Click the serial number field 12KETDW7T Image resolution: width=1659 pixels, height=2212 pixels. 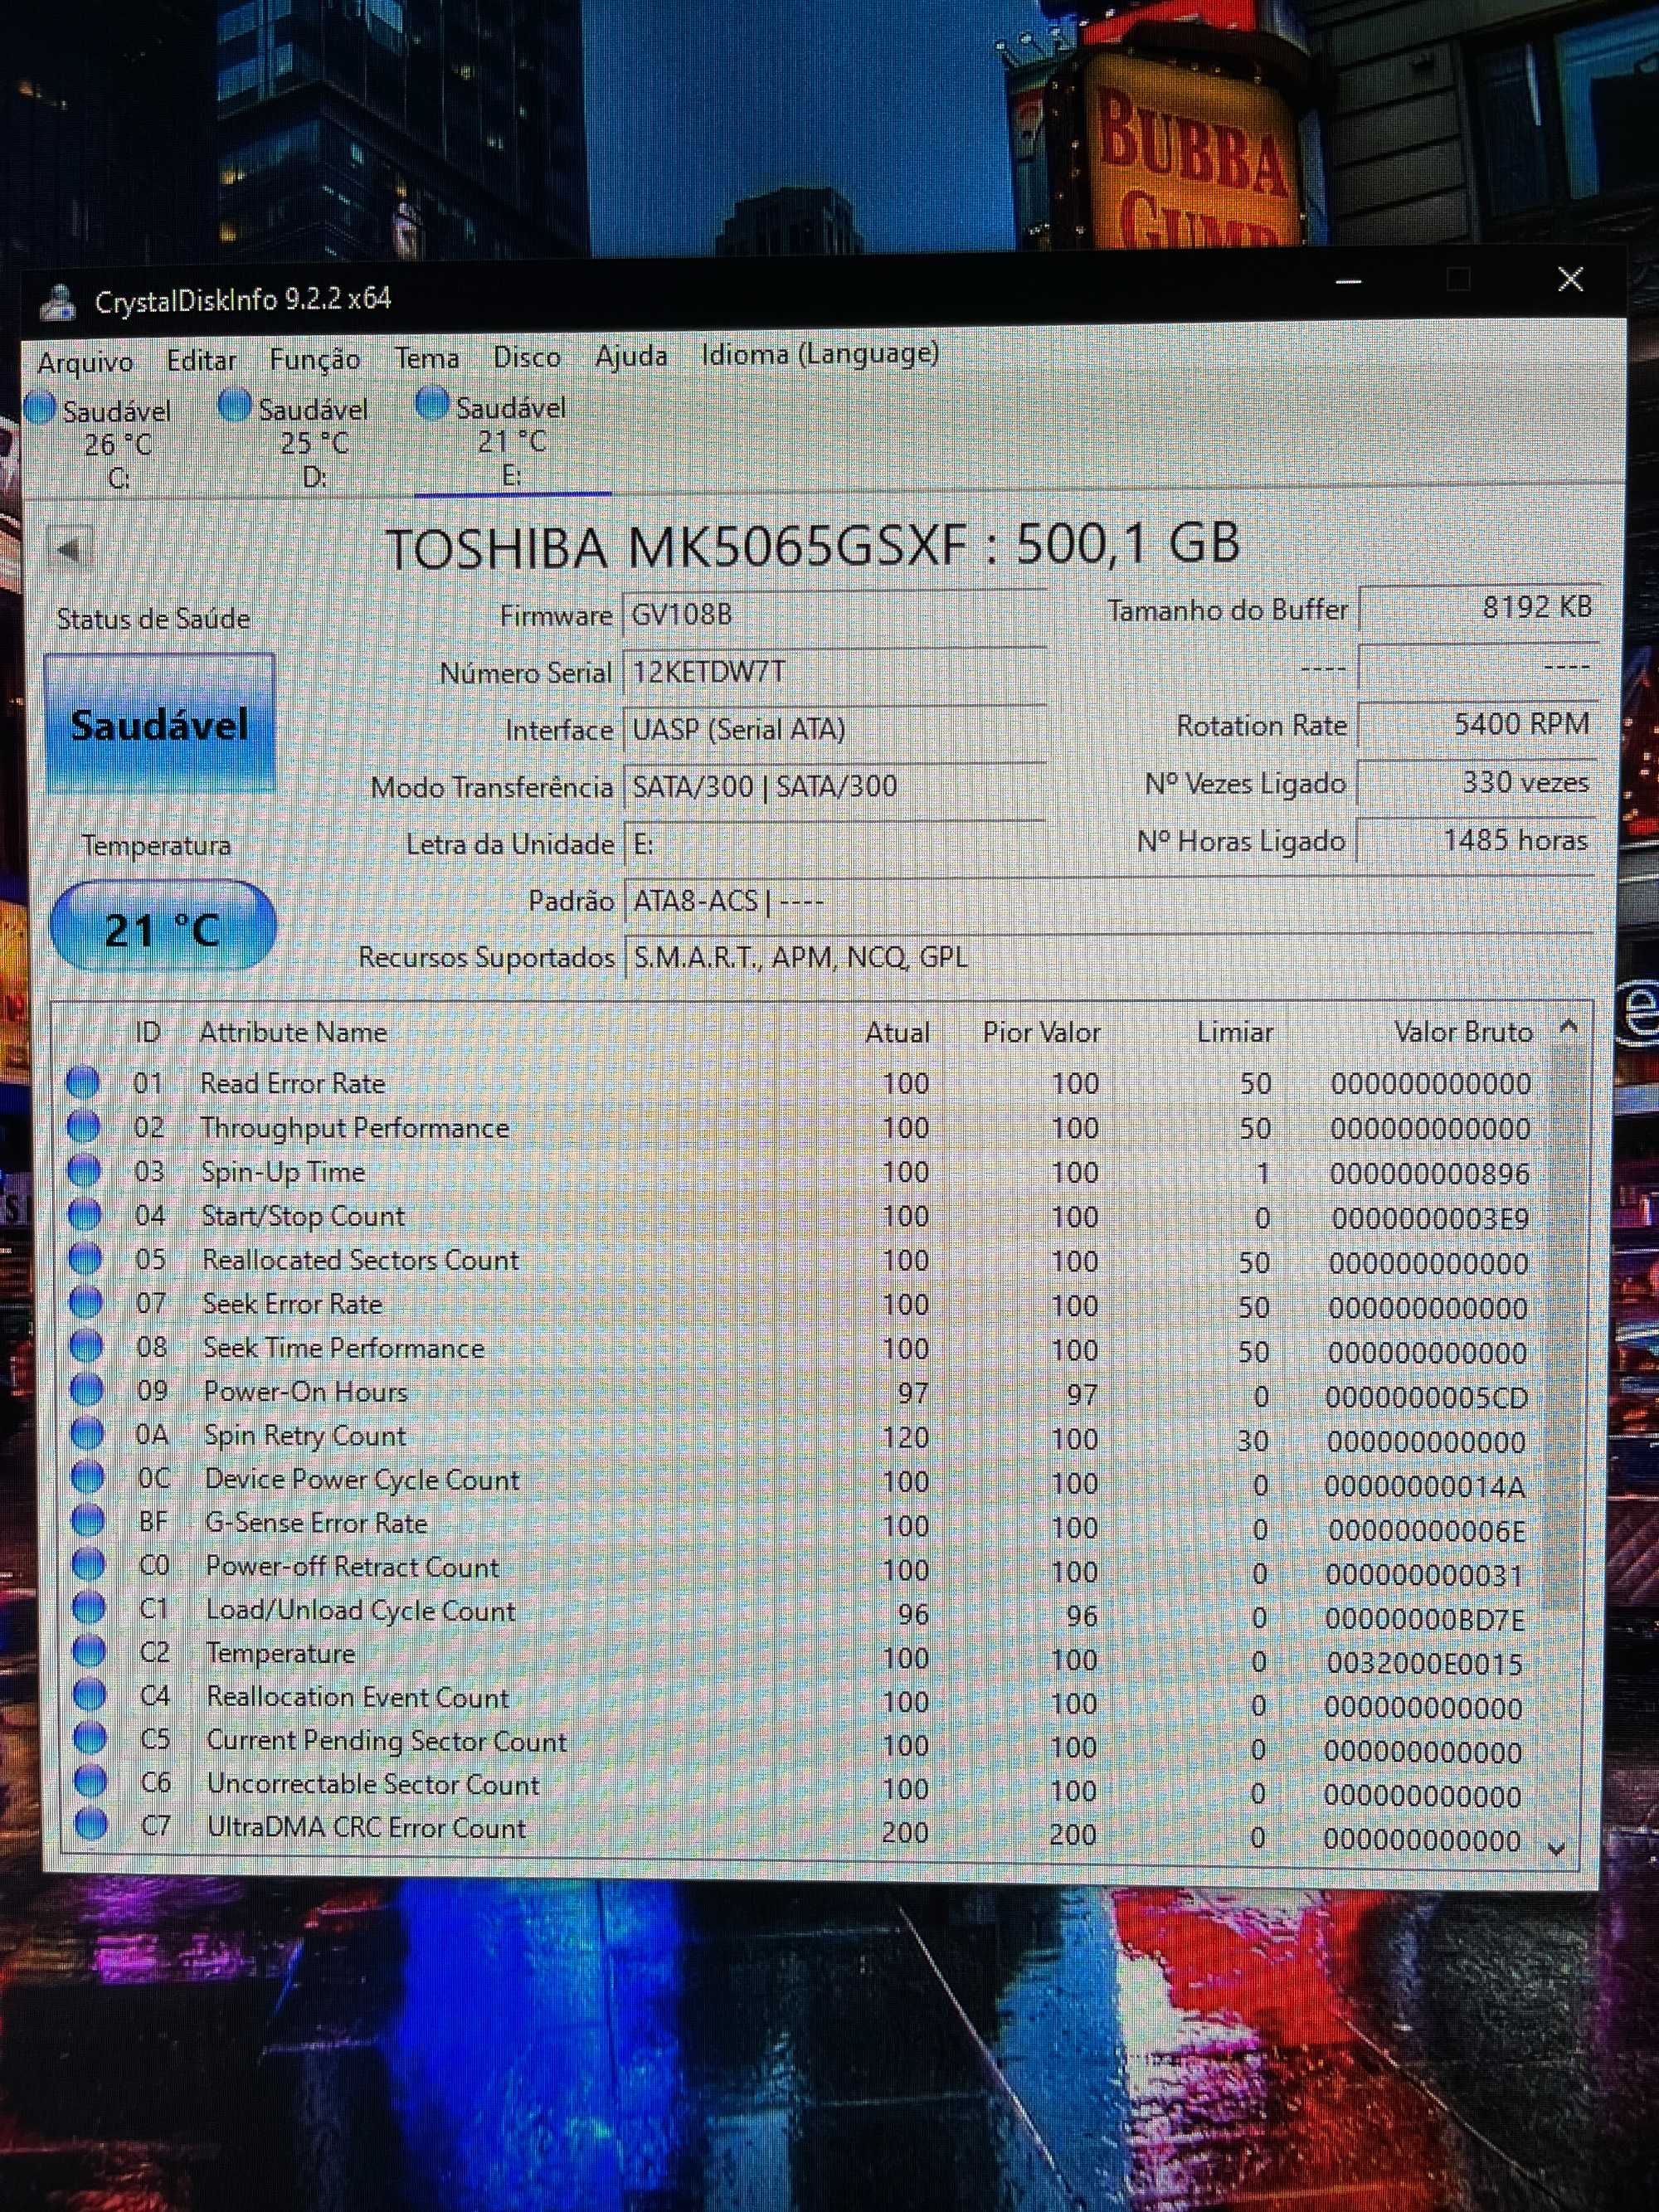tap(834, 671)
